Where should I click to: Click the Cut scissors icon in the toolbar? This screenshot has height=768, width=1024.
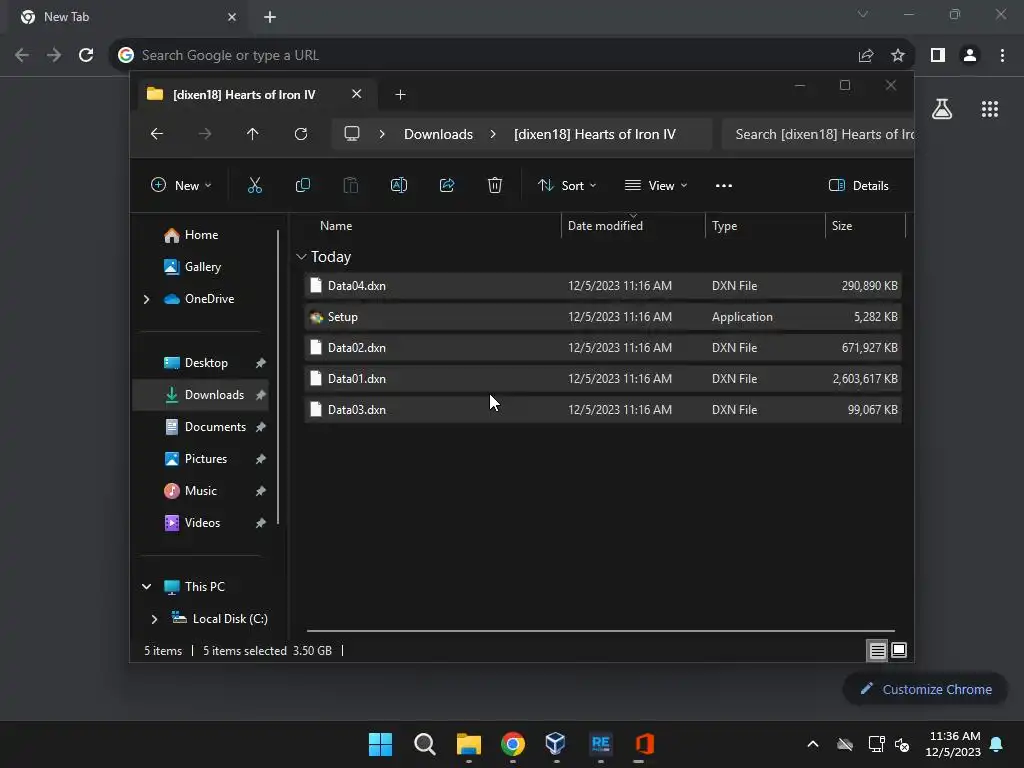(x=255, y=185)
